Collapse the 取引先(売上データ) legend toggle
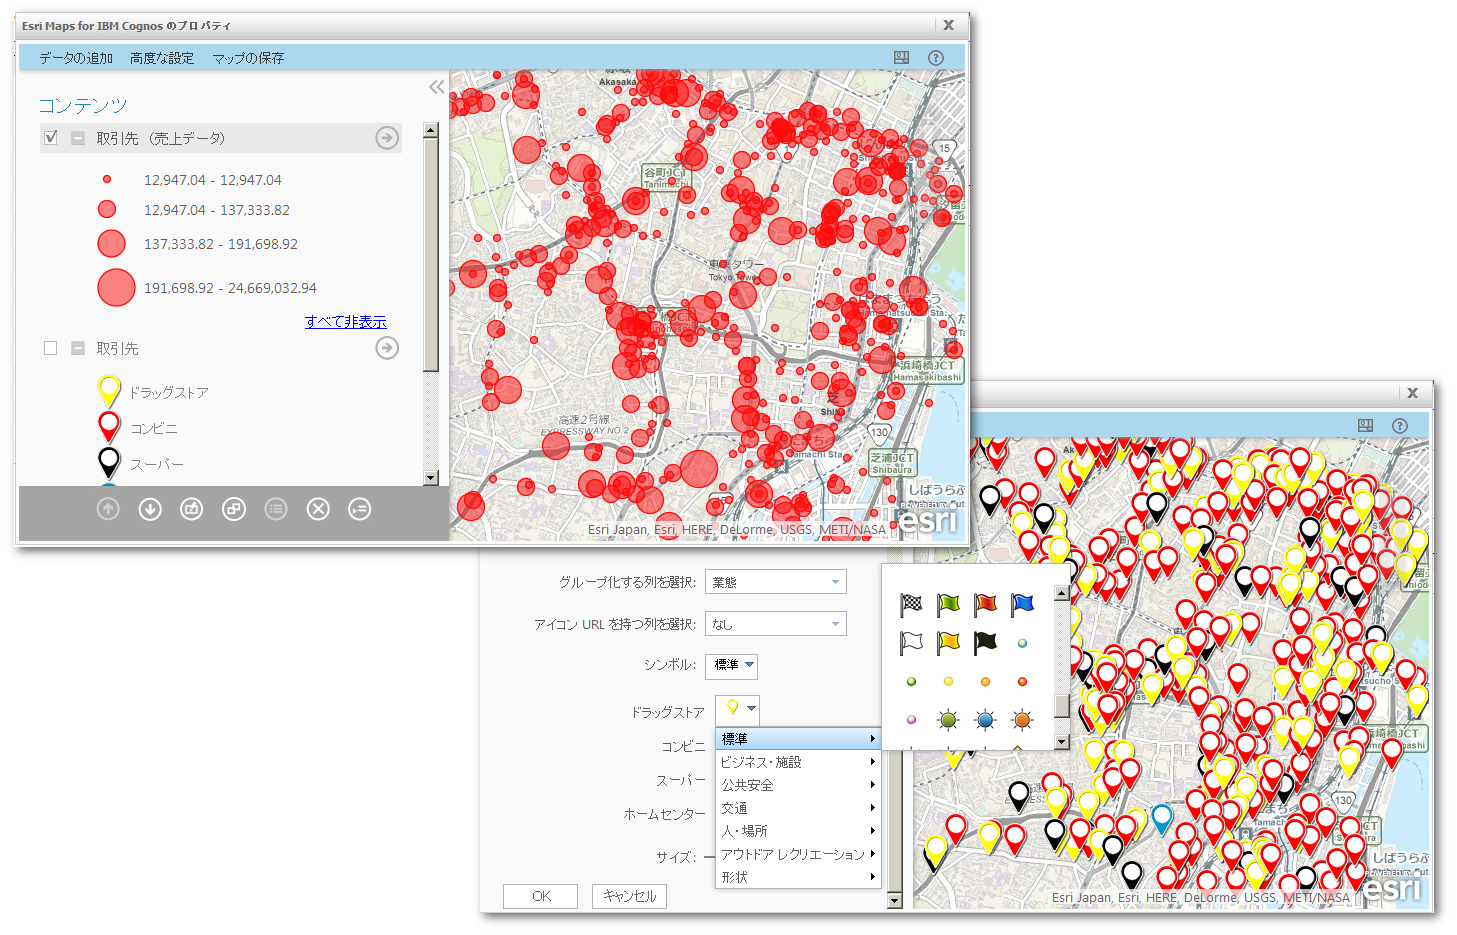Viewport: 1457px width, 935px height. click(78, 138)
